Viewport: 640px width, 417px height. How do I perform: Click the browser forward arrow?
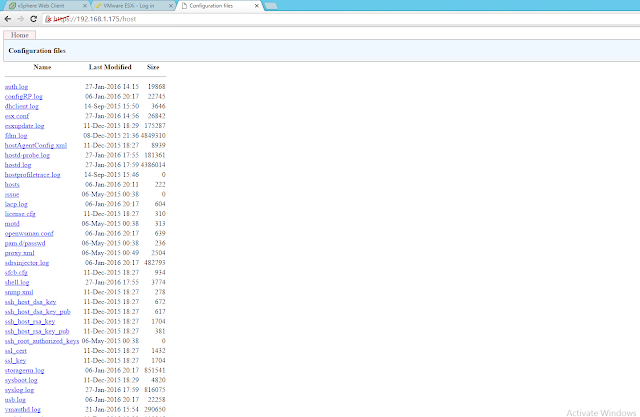(20, 19)
